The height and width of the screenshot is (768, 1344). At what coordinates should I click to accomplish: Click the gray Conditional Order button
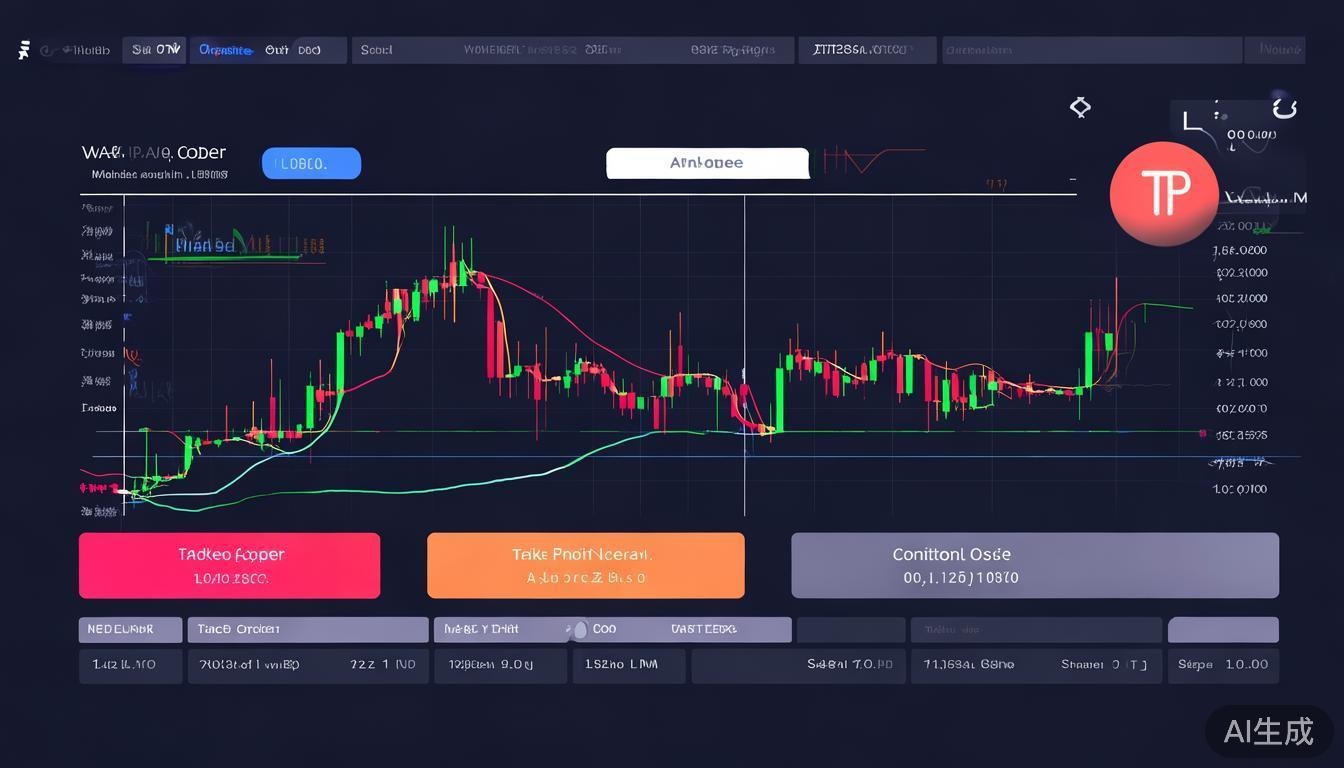tap(1034, 565)
